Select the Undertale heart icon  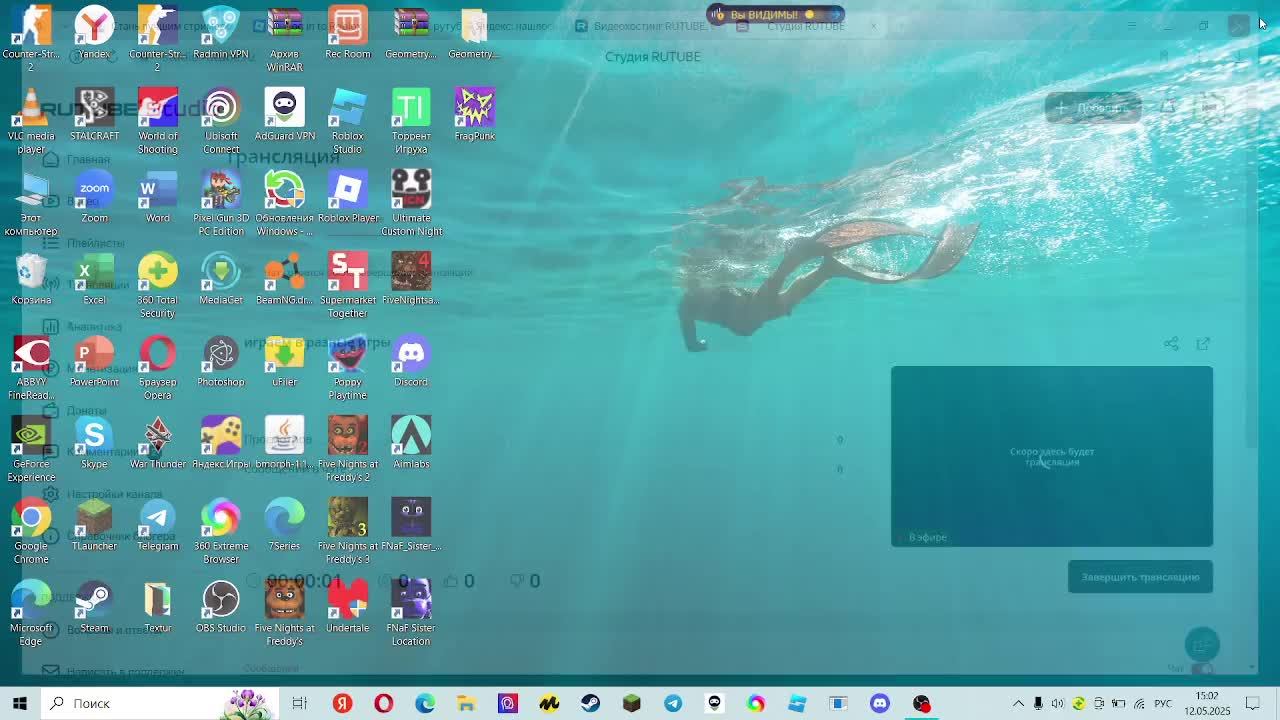(348, 607)
